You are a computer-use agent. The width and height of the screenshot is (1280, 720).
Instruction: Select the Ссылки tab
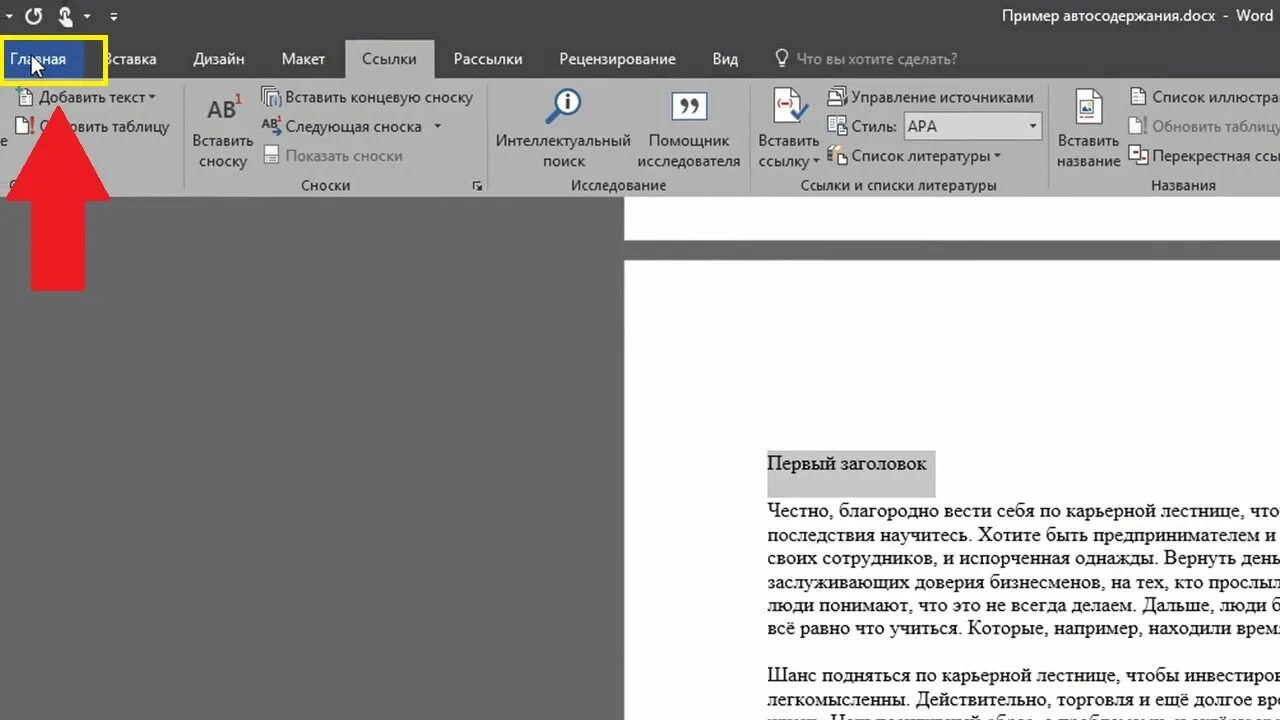pyautogui.click(x=390, y=59)
